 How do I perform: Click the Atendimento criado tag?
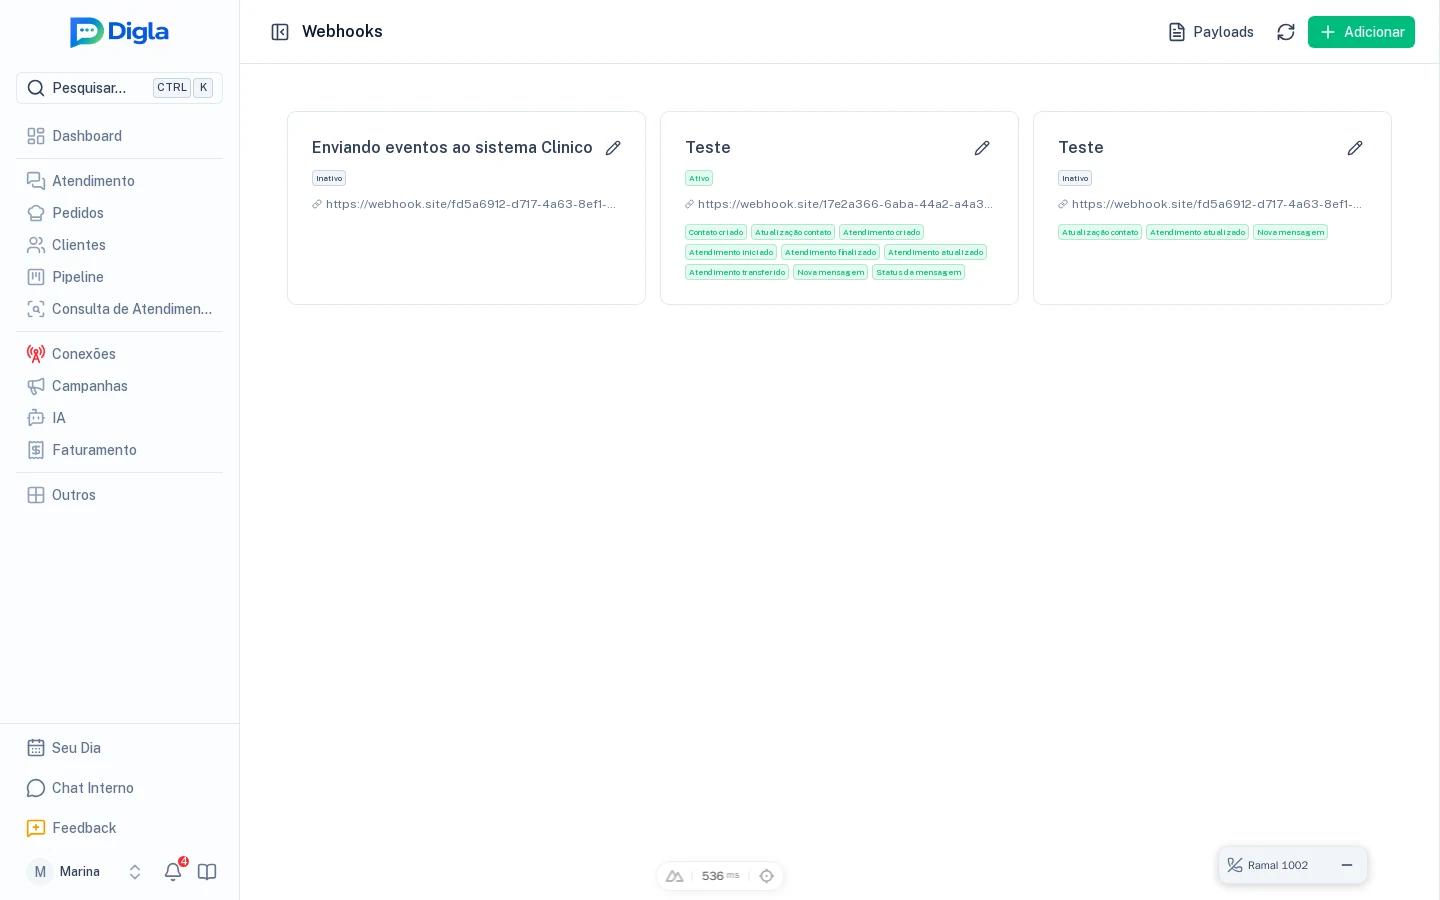881,232
